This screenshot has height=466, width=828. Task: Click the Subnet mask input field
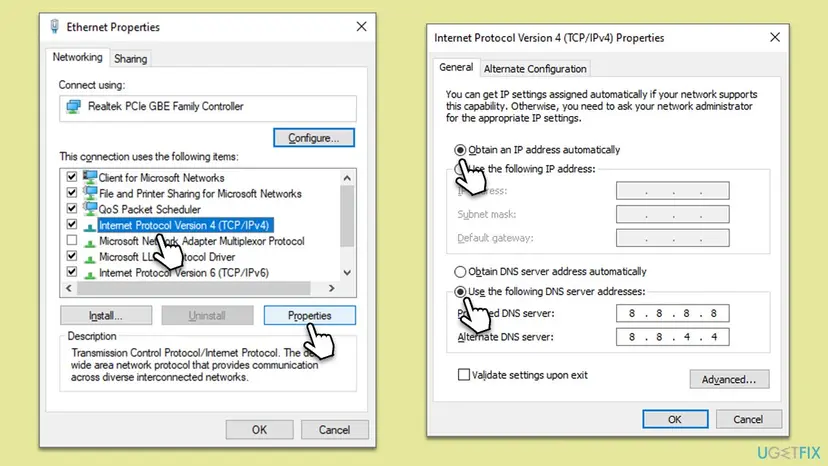pos(672,215)
